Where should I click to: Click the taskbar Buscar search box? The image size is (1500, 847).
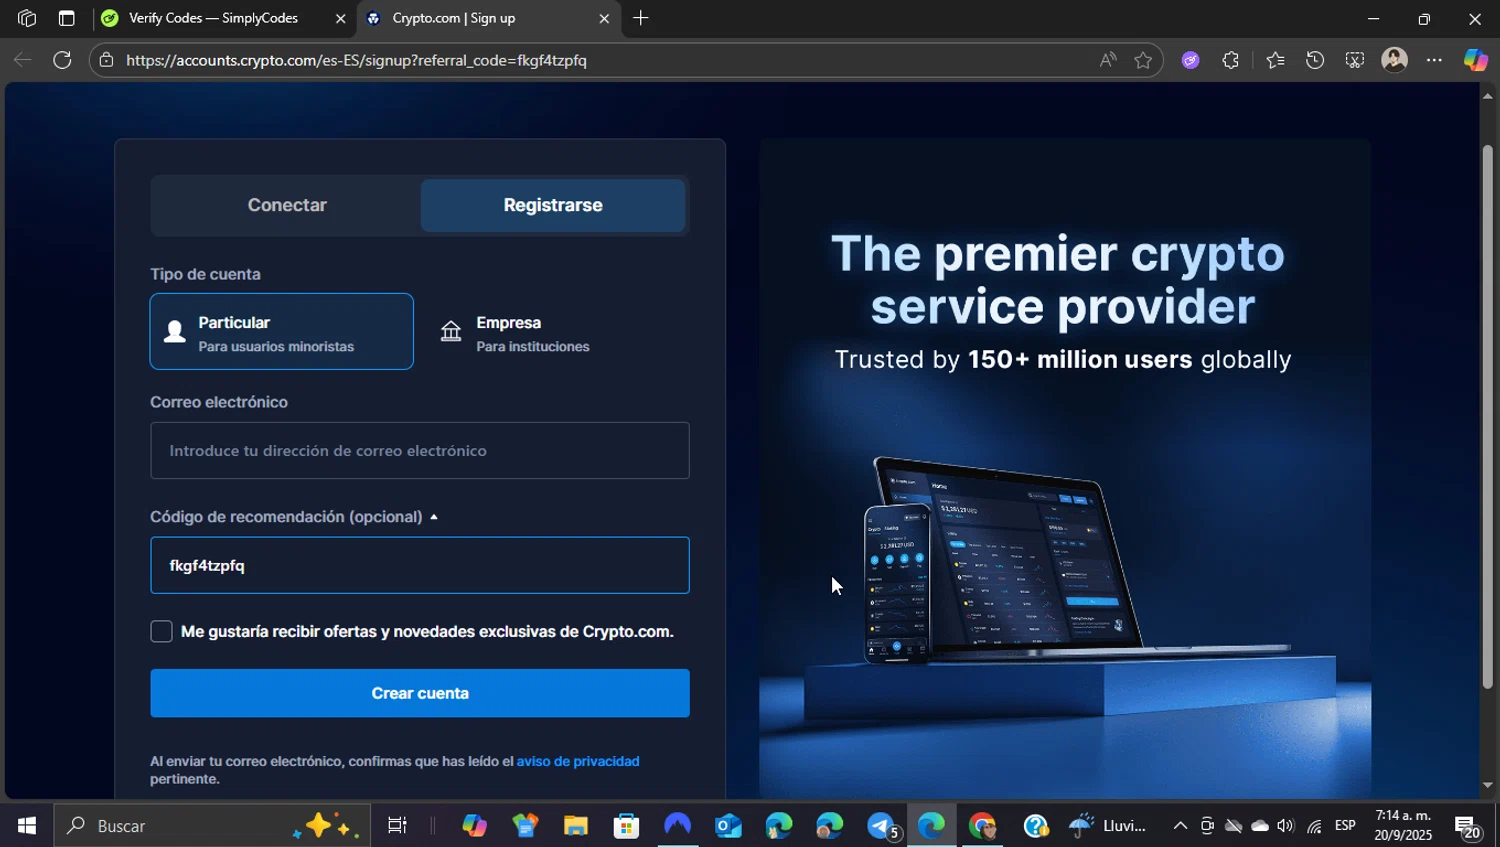(x=212, y=826)
